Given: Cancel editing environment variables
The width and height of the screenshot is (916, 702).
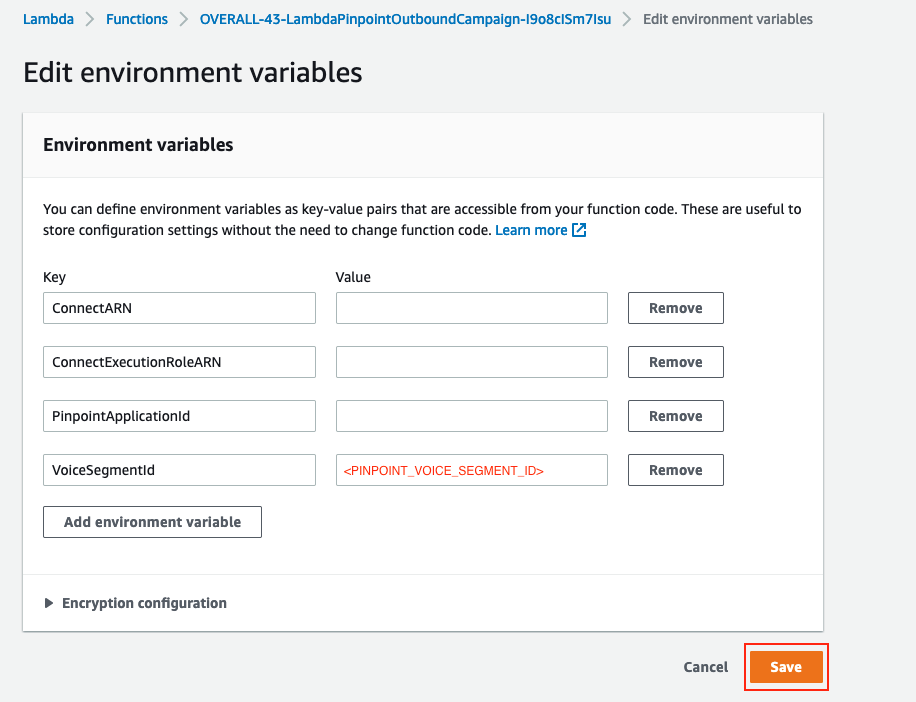Looking at the screenshot, I should tap(705, 667).
